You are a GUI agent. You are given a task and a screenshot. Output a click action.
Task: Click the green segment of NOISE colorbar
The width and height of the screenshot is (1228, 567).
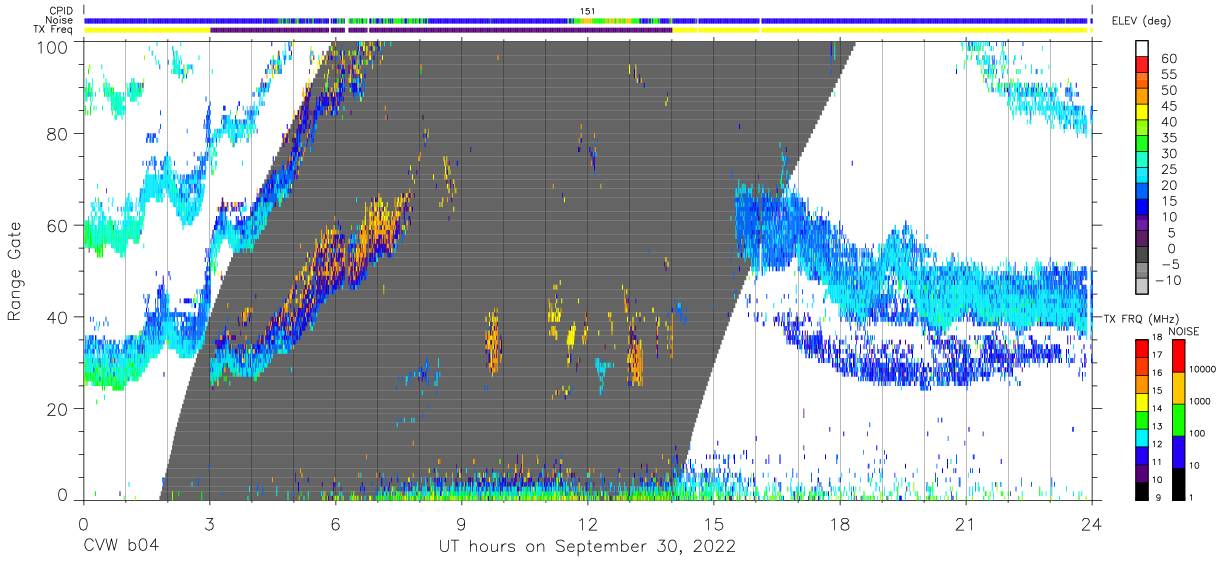pos(1181,419)
